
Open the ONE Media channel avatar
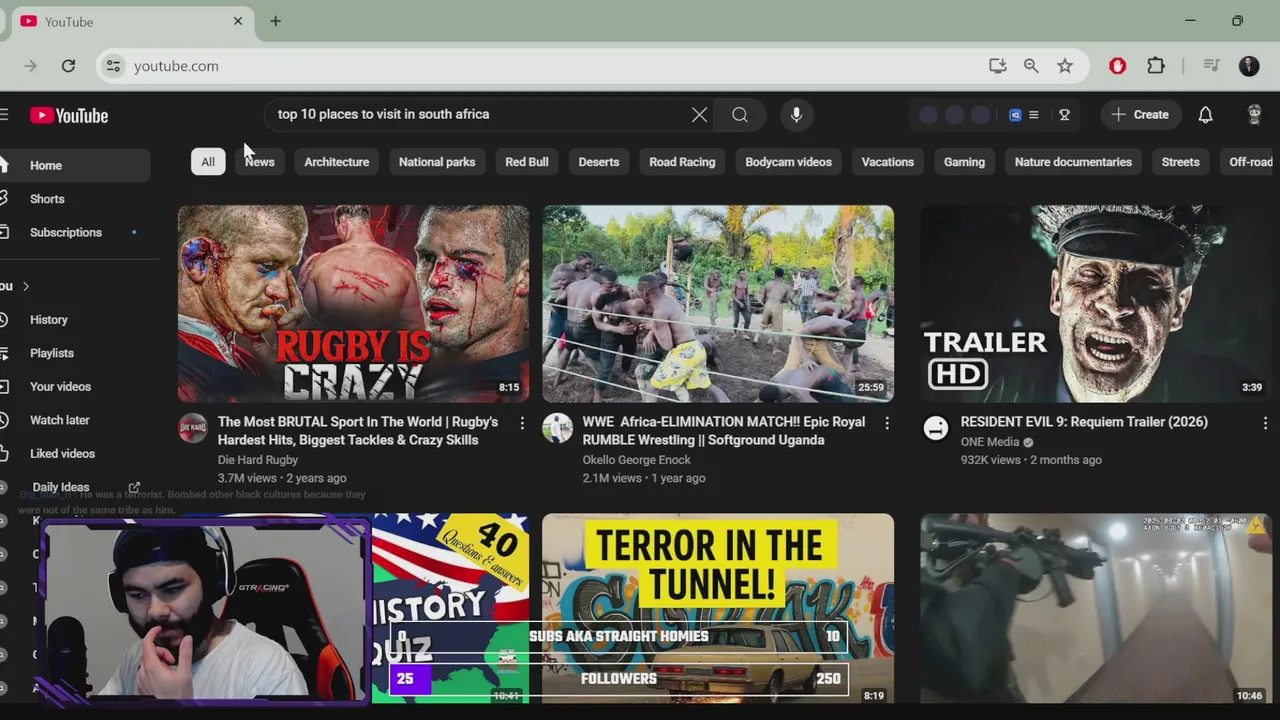936,428
